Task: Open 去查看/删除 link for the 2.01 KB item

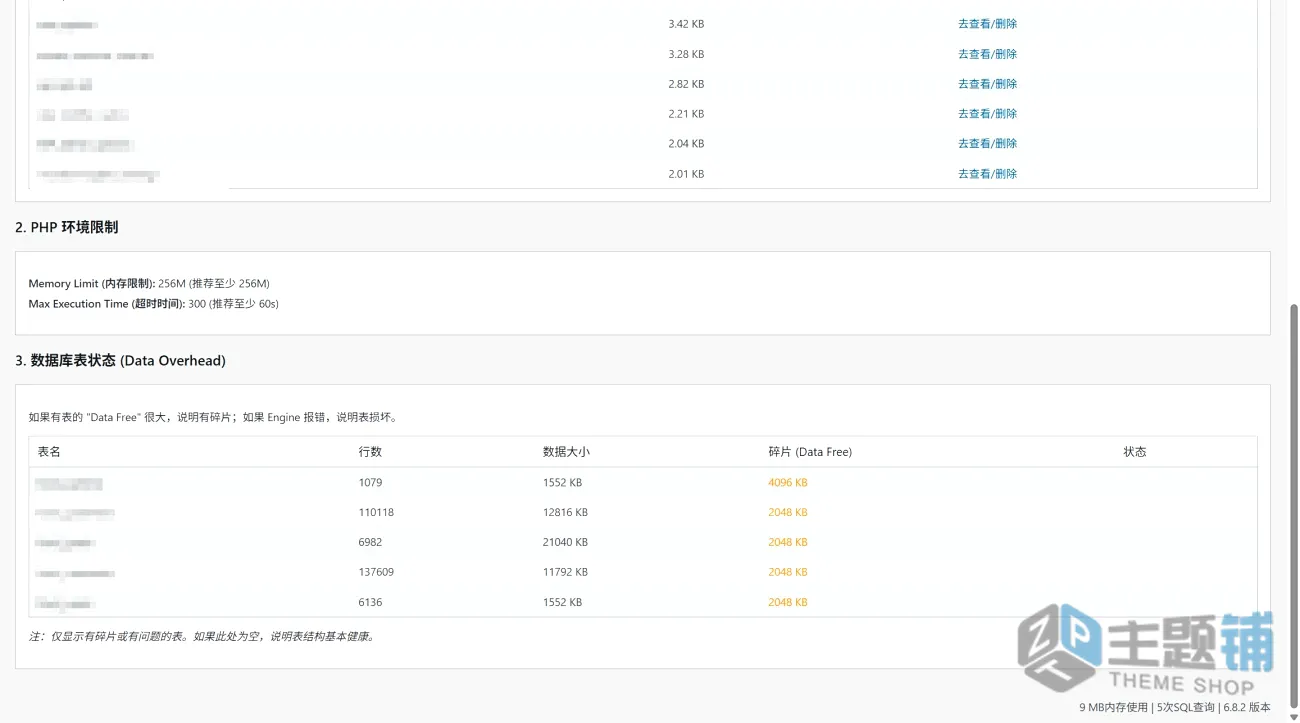Action: click(987, 174)
